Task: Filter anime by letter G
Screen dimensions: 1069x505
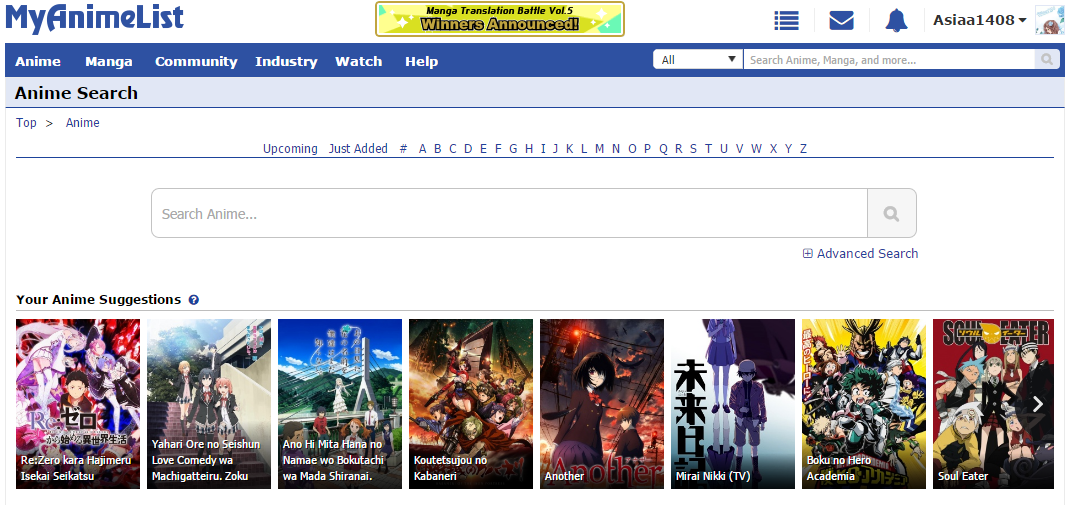Action: (x=513, y=149)
